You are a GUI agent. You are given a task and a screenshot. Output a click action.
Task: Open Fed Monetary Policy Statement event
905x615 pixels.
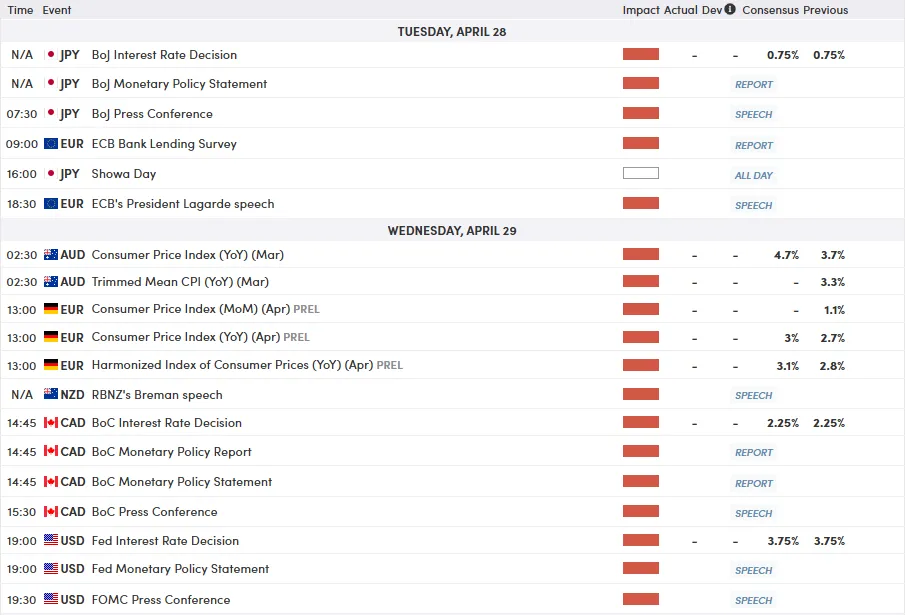coord(181,569)
